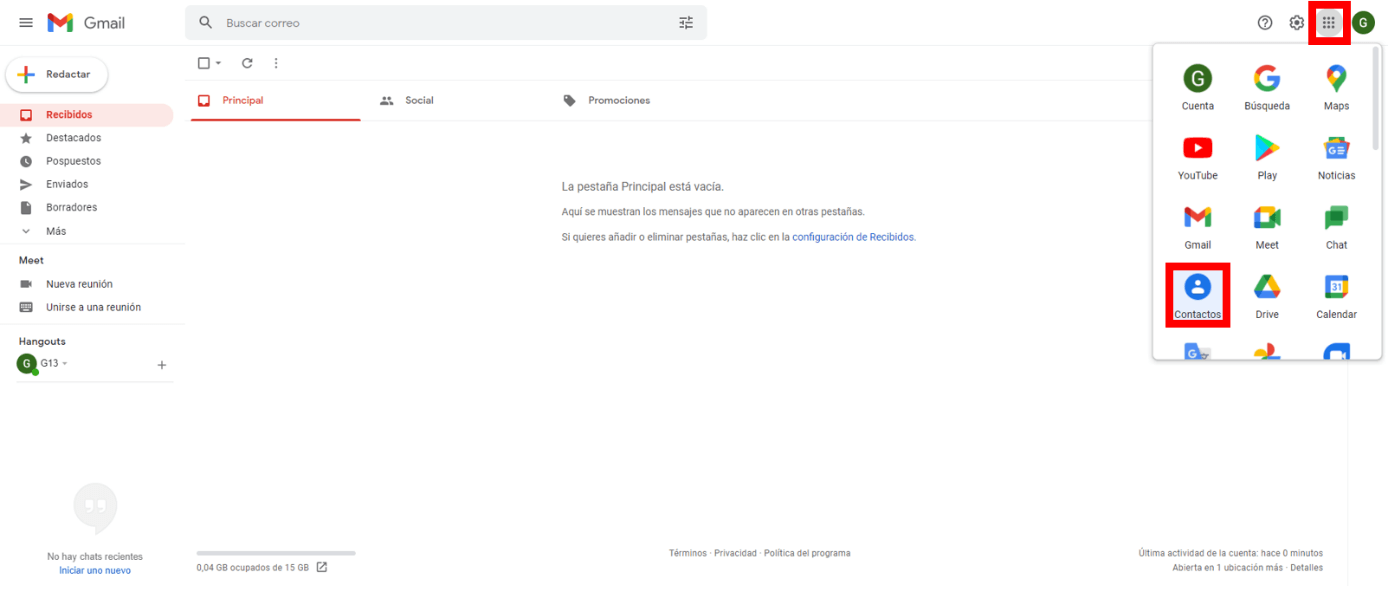Open the Recibidos folder

click(87, 115)
